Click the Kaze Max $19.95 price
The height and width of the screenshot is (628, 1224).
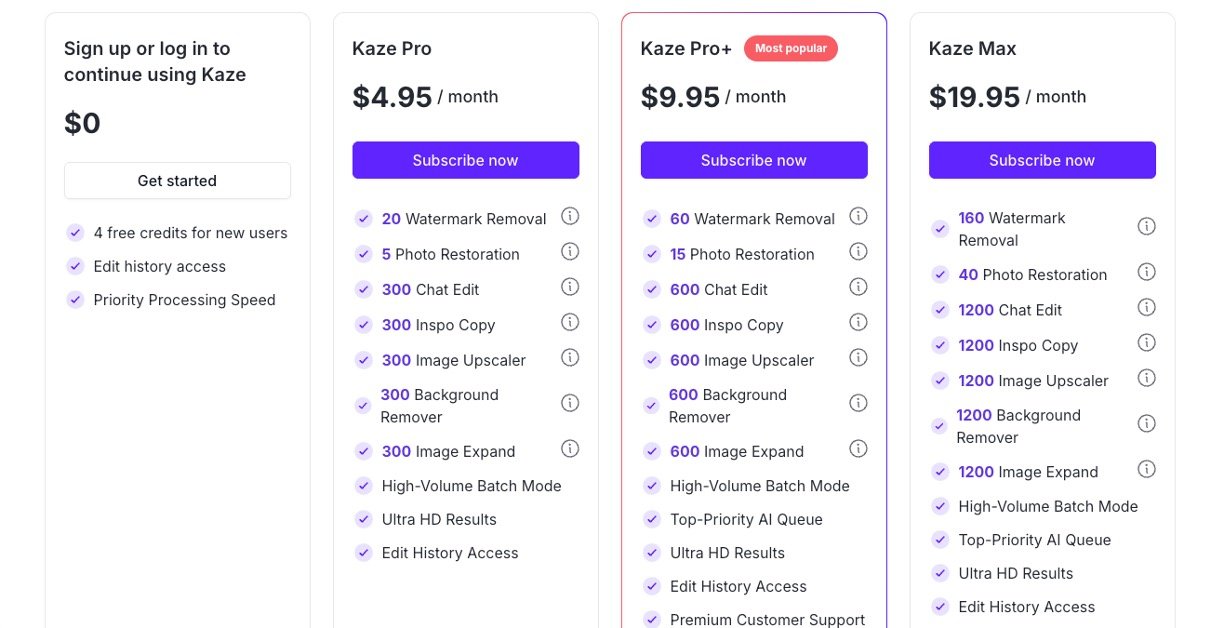974,97
